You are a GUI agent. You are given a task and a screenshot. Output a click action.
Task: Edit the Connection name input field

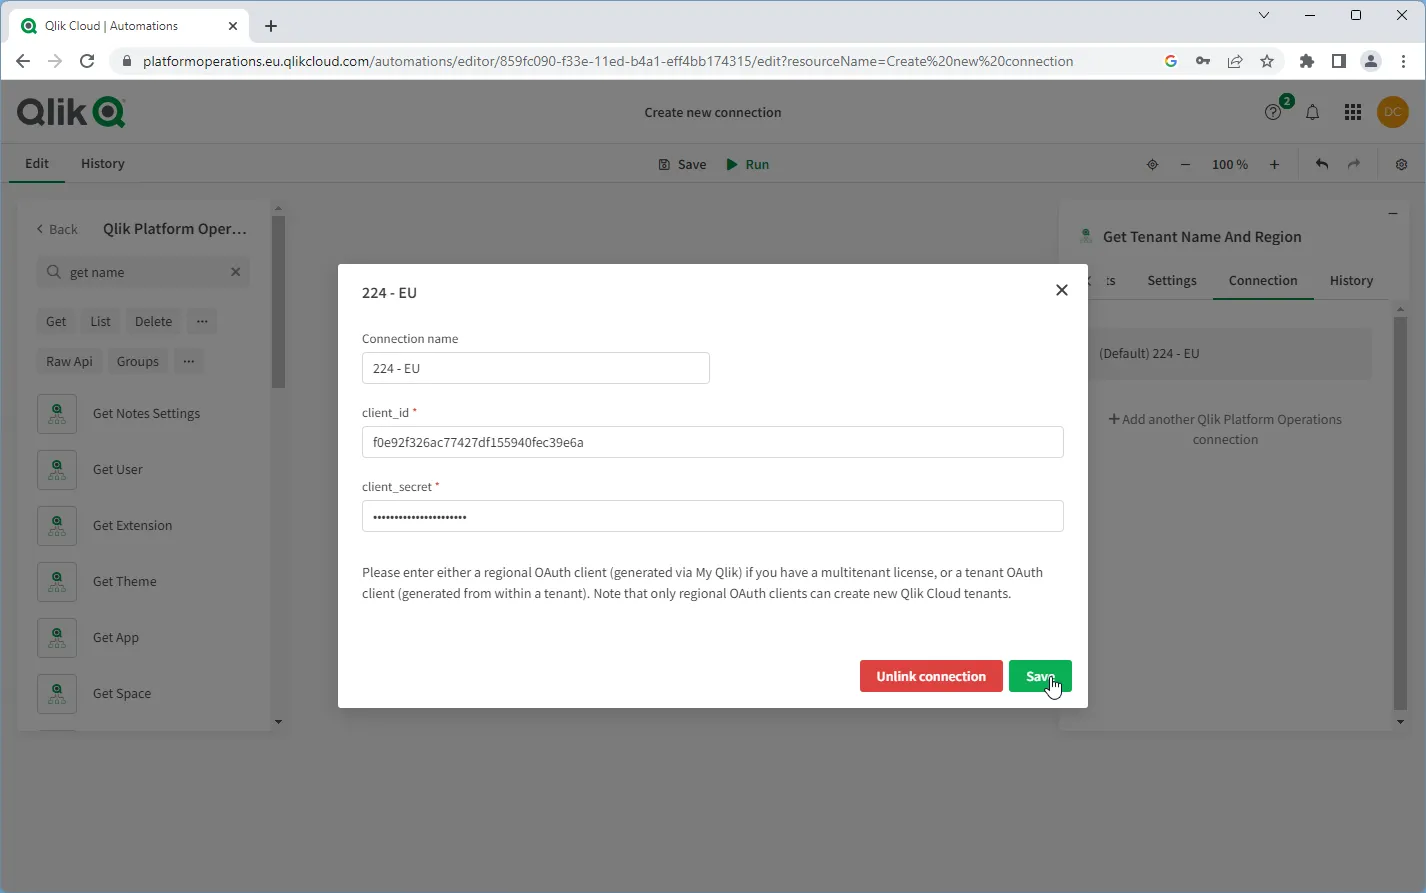click(x=535, y=368)
